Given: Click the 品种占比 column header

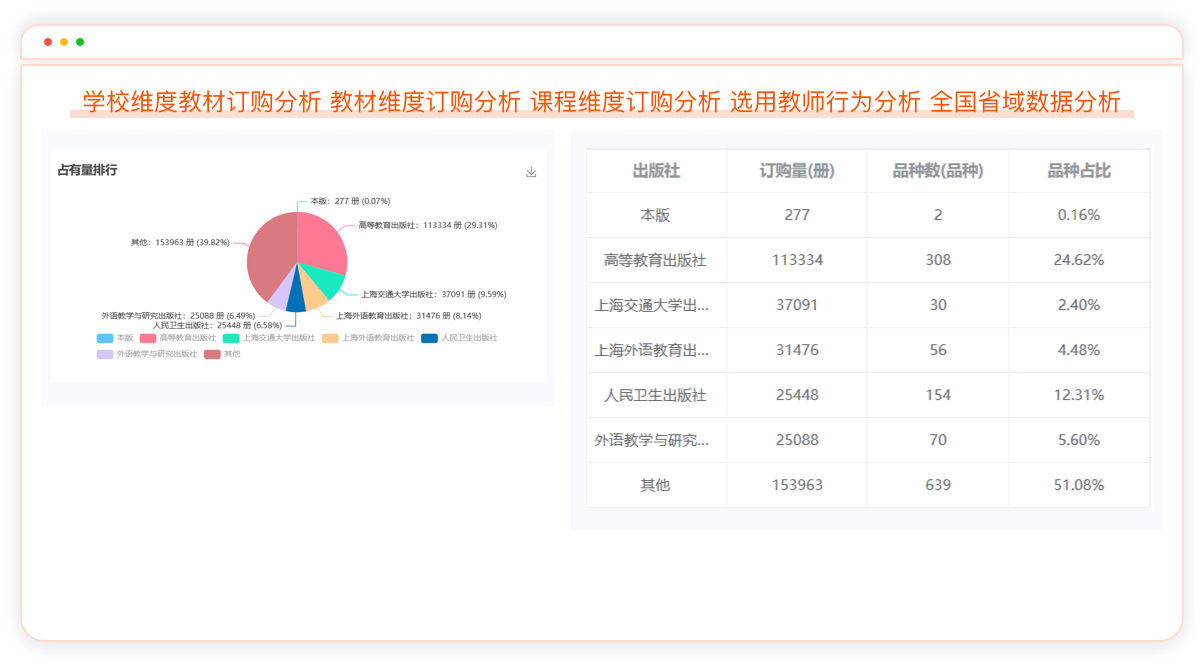Looking at the screenshot, I should (x=1079, y=171).
